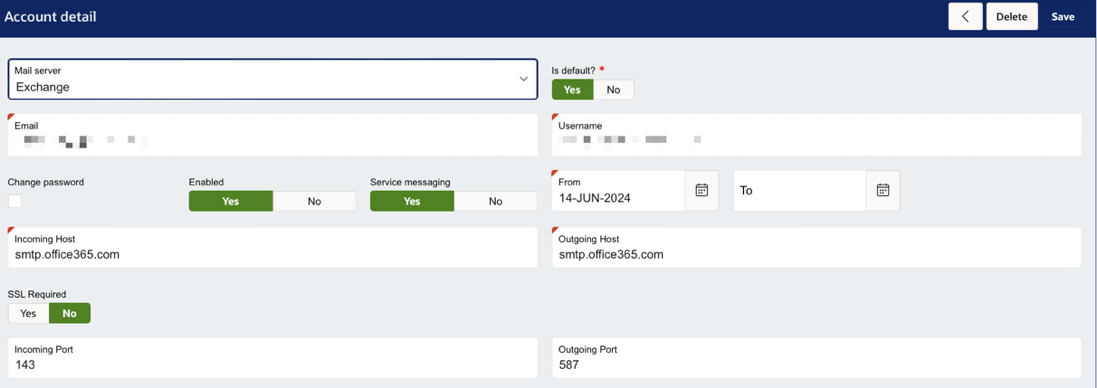The width and height of the screenshot is (1097, 388).
Task: Set SSL Required to Yes
Action: 28,313
